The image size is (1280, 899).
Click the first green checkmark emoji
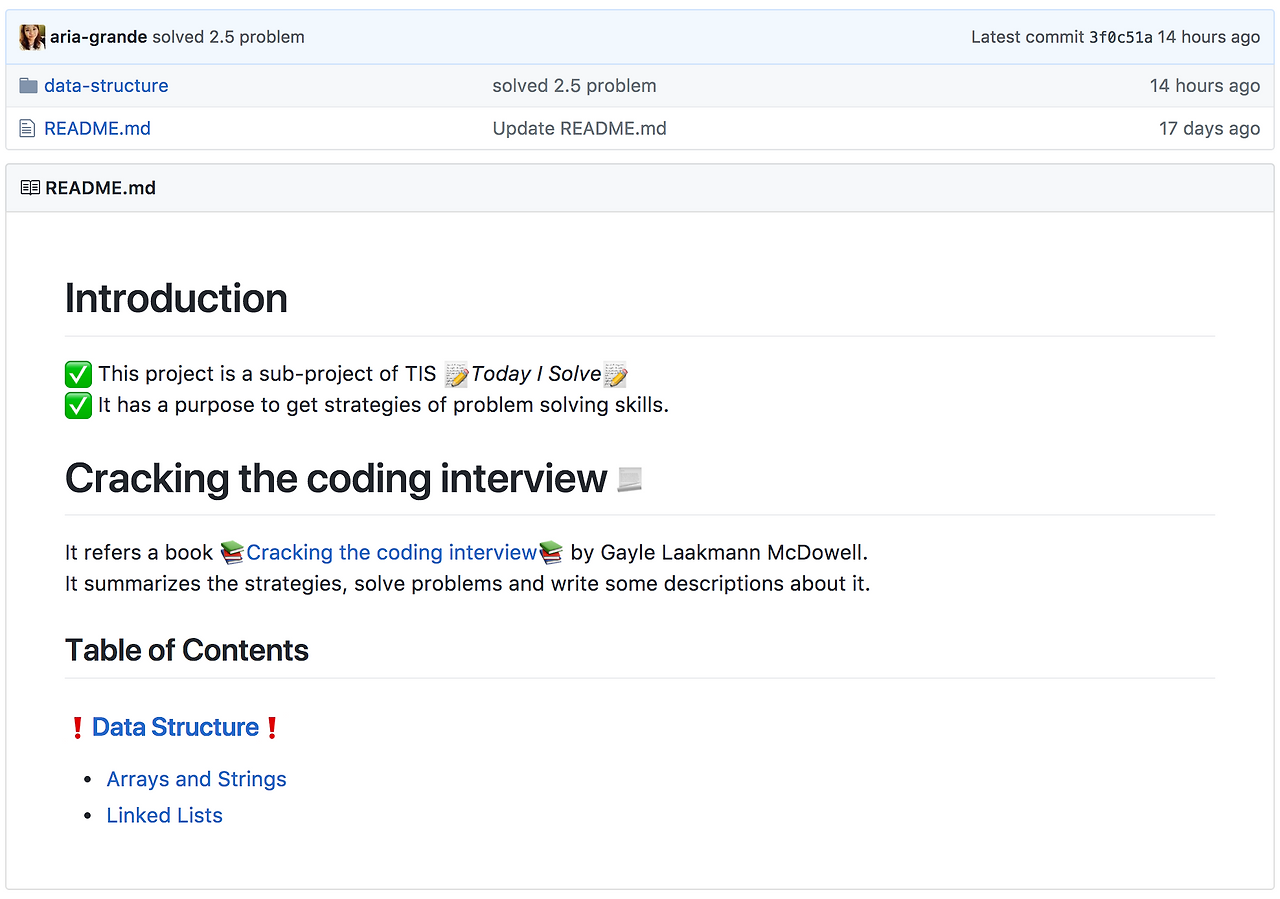point(78,375)
